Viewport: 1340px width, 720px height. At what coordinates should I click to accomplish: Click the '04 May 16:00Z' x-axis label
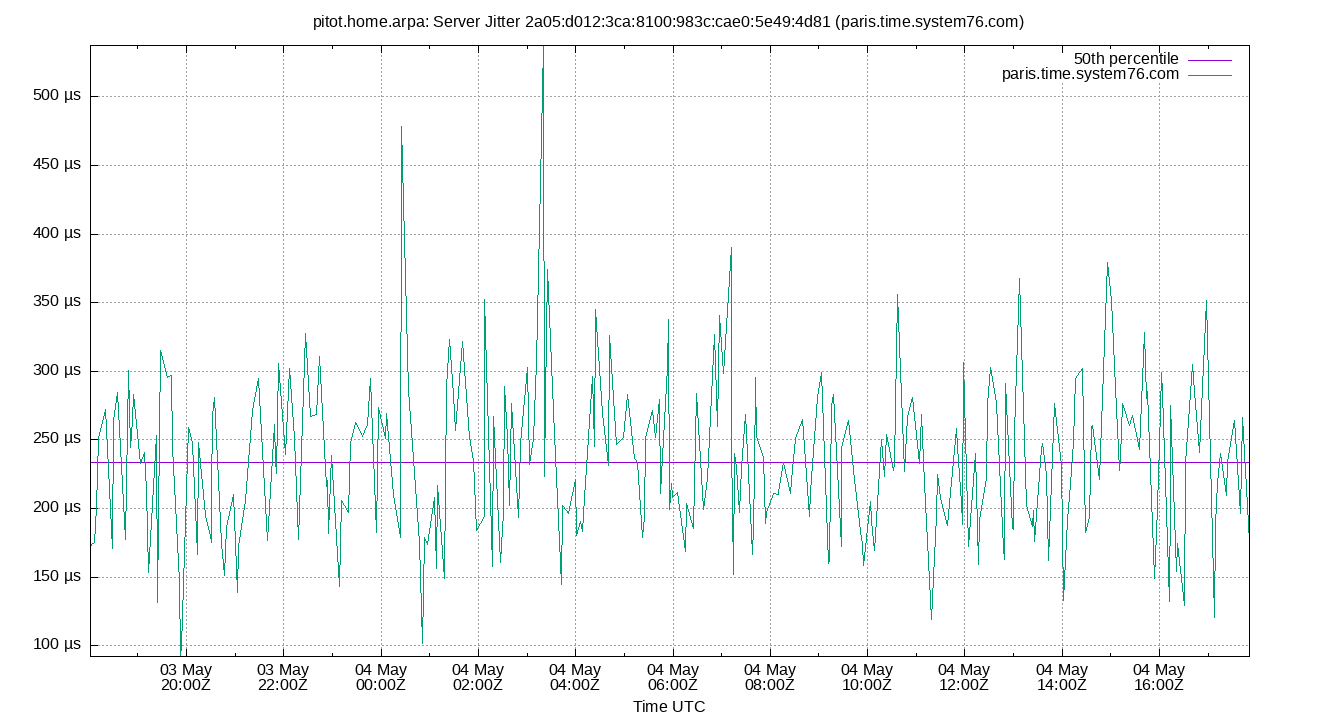click(x=1159, y=677)
